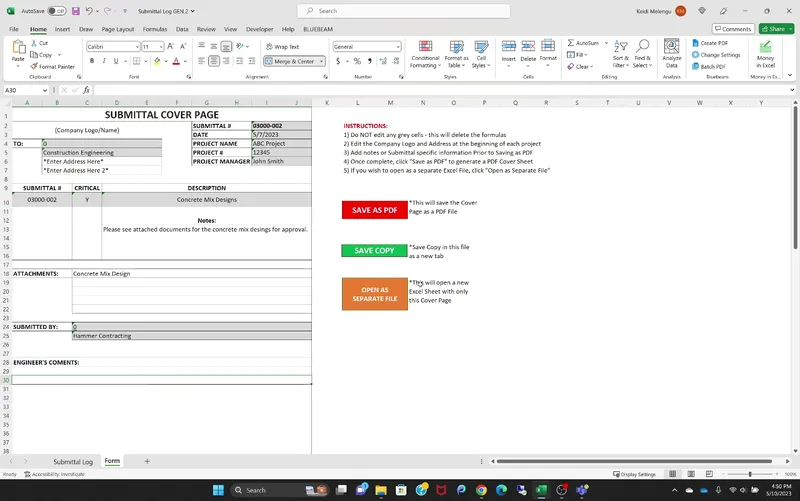Image resolution: width=800 pixels, height=501 pixels.
Task: Open the Fill dropdown
Action: 577,55
